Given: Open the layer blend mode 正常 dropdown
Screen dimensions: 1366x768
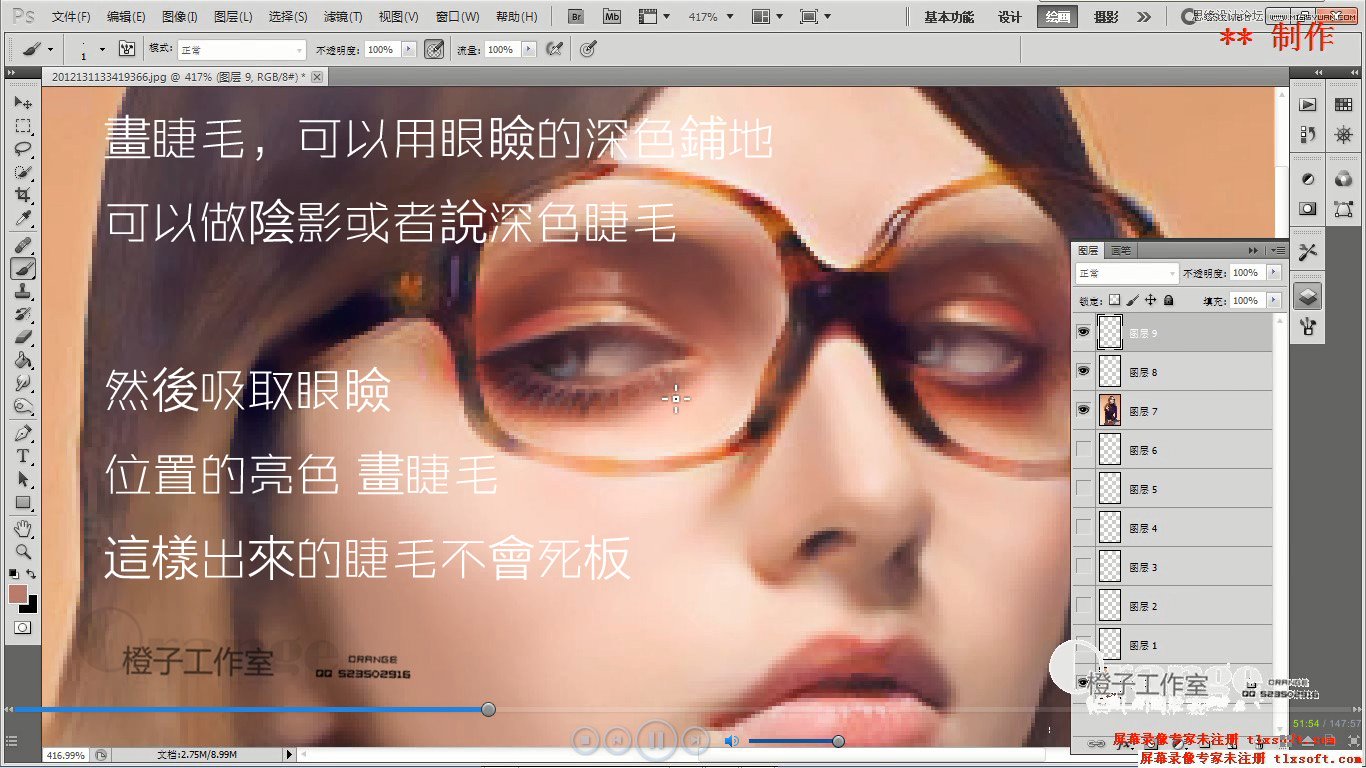Looking at the screenshot, I should 1127,272.
